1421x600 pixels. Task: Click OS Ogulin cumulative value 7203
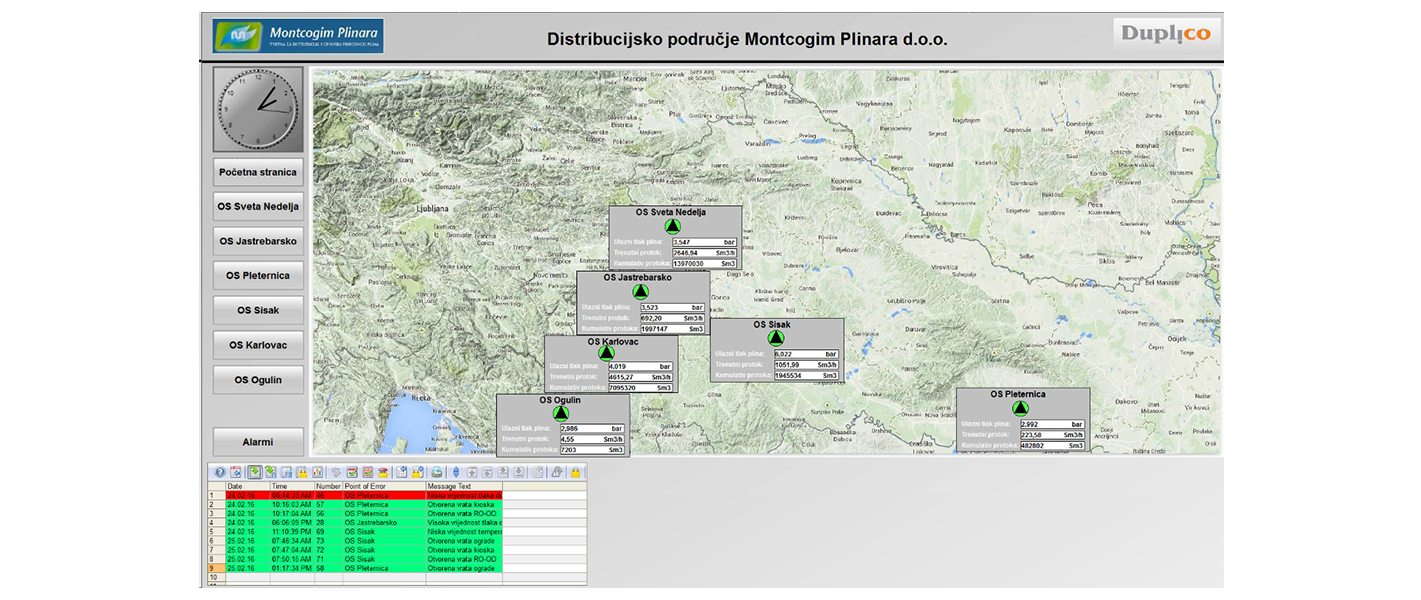point(592,450)
